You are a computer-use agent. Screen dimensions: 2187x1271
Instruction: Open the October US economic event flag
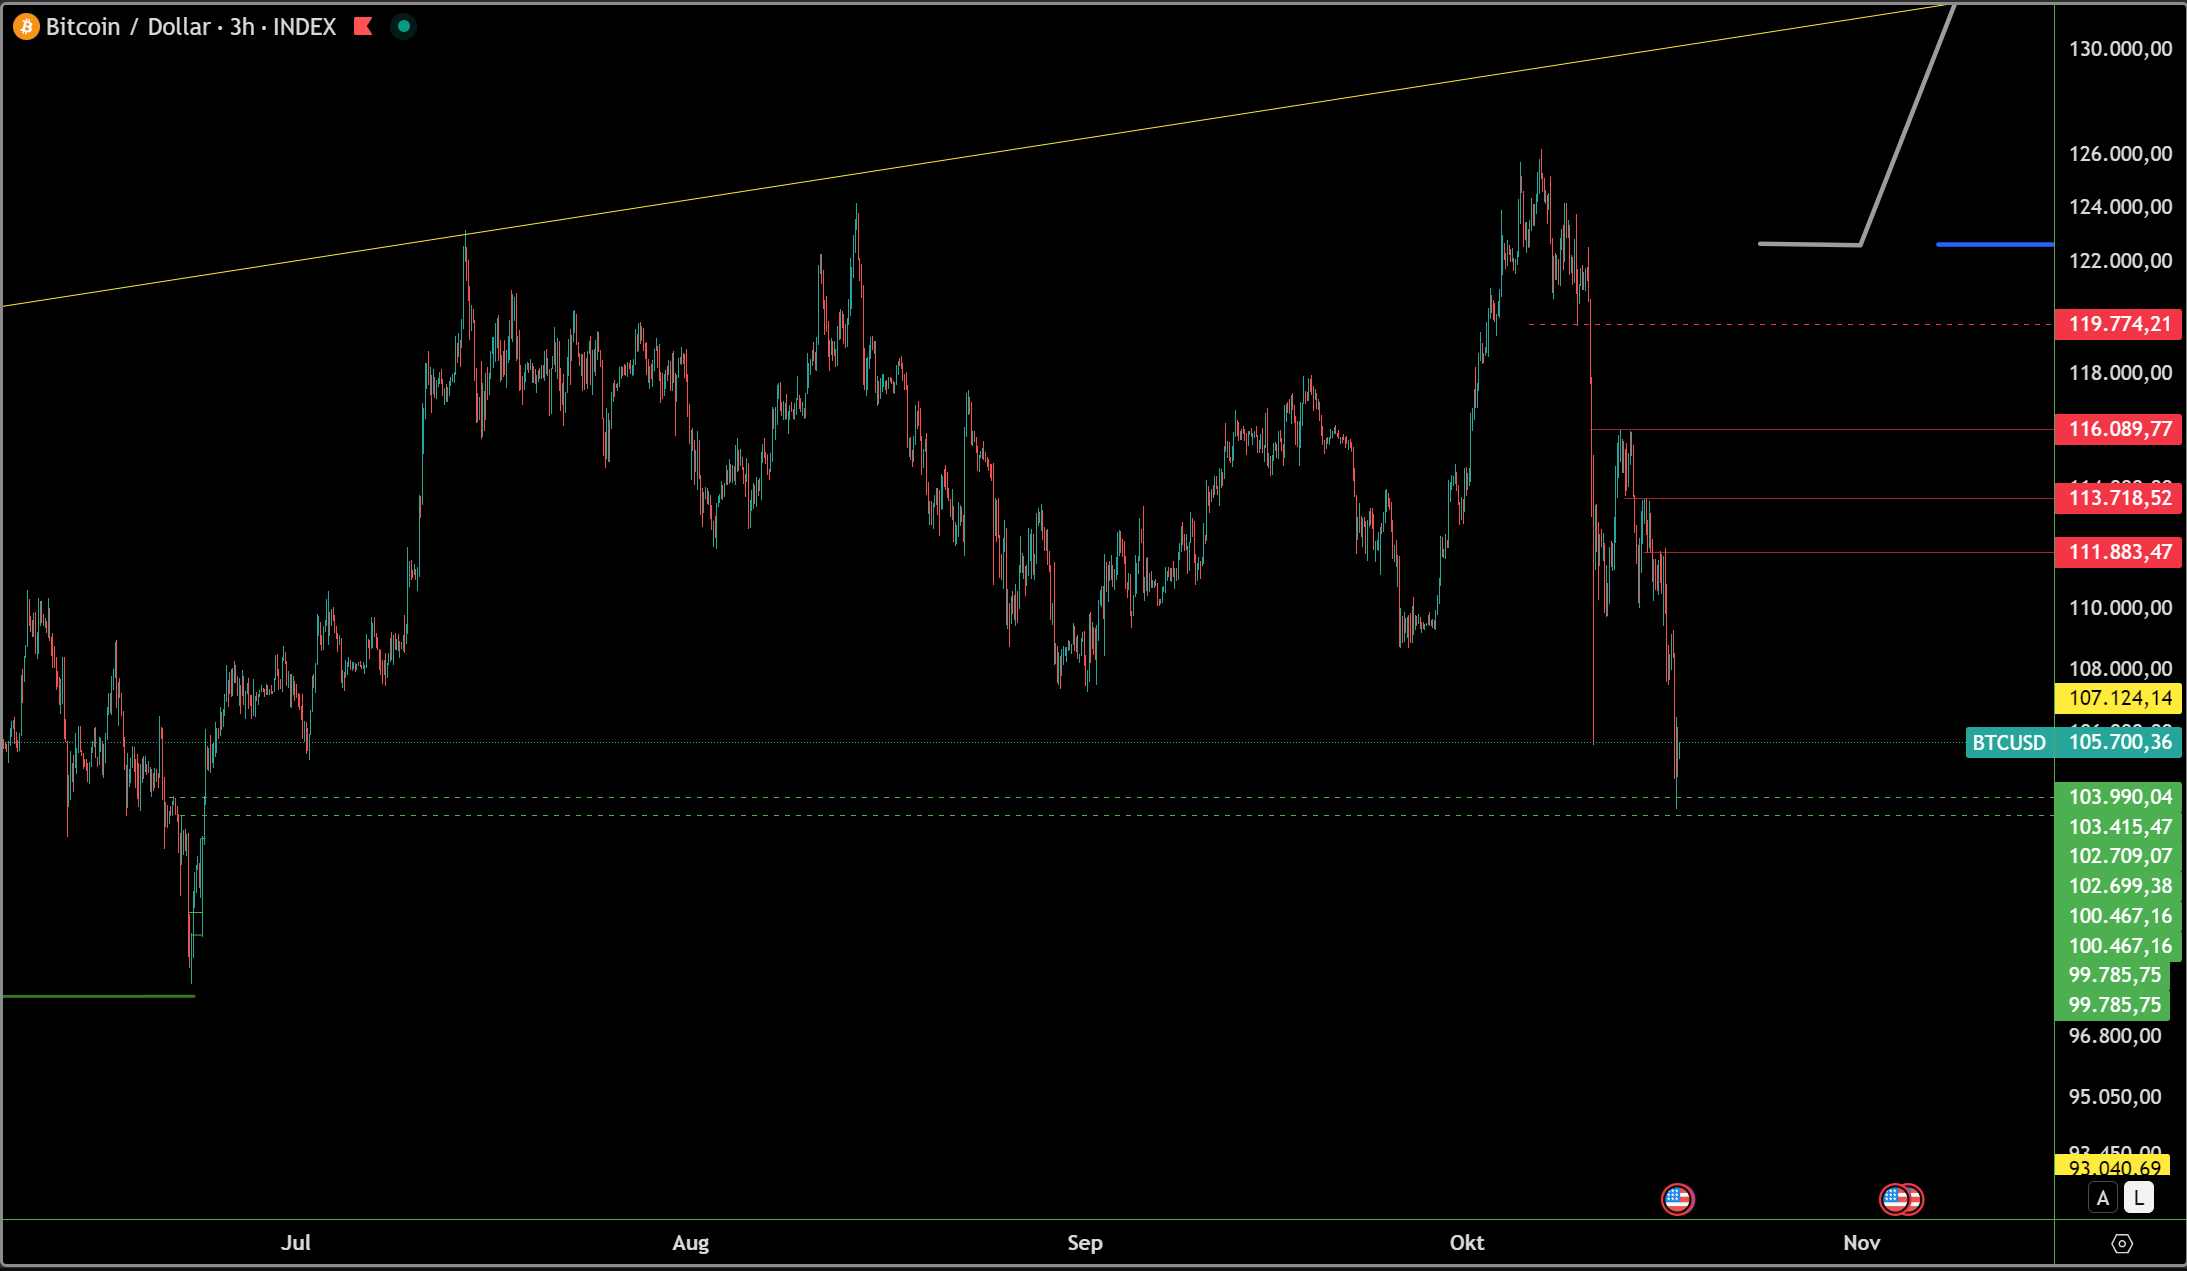tap(1677, 1198)
